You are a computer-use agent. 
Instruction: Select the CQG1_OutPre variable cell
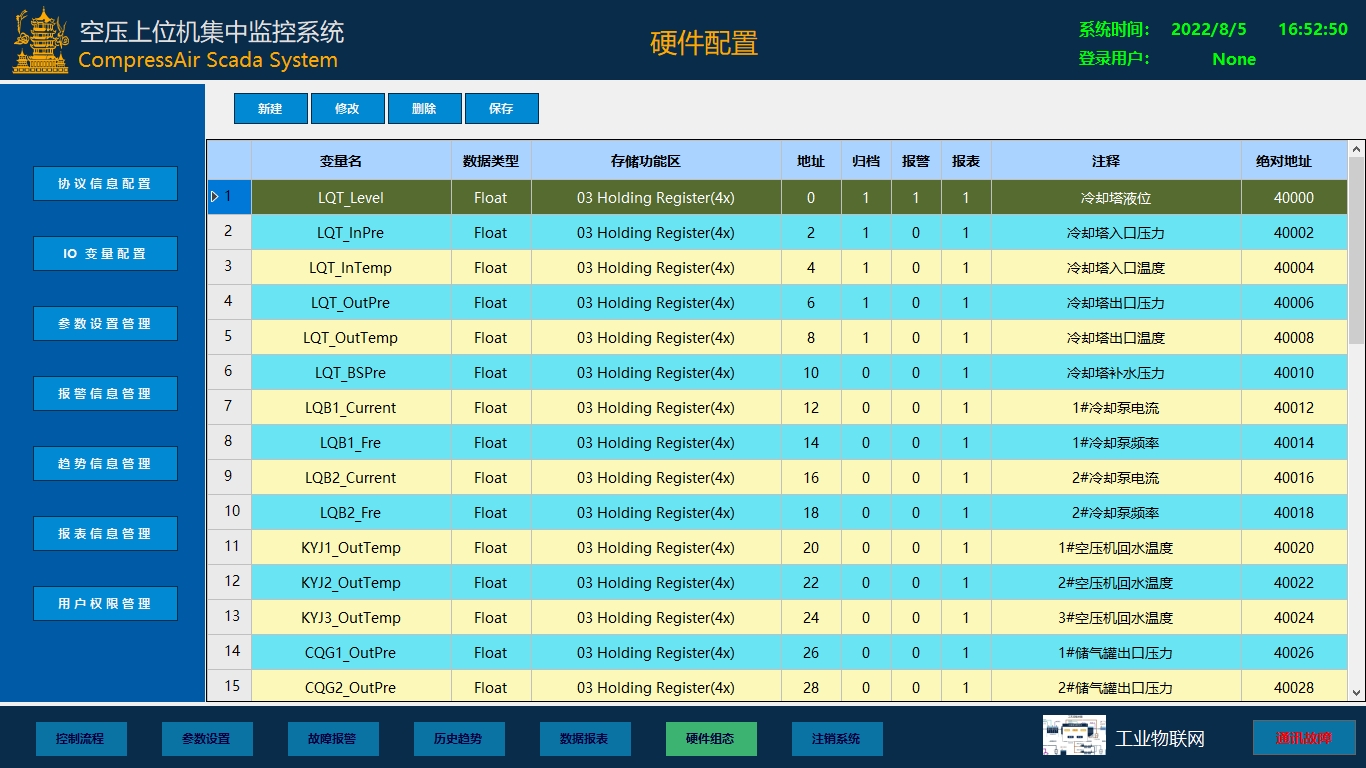351,653
